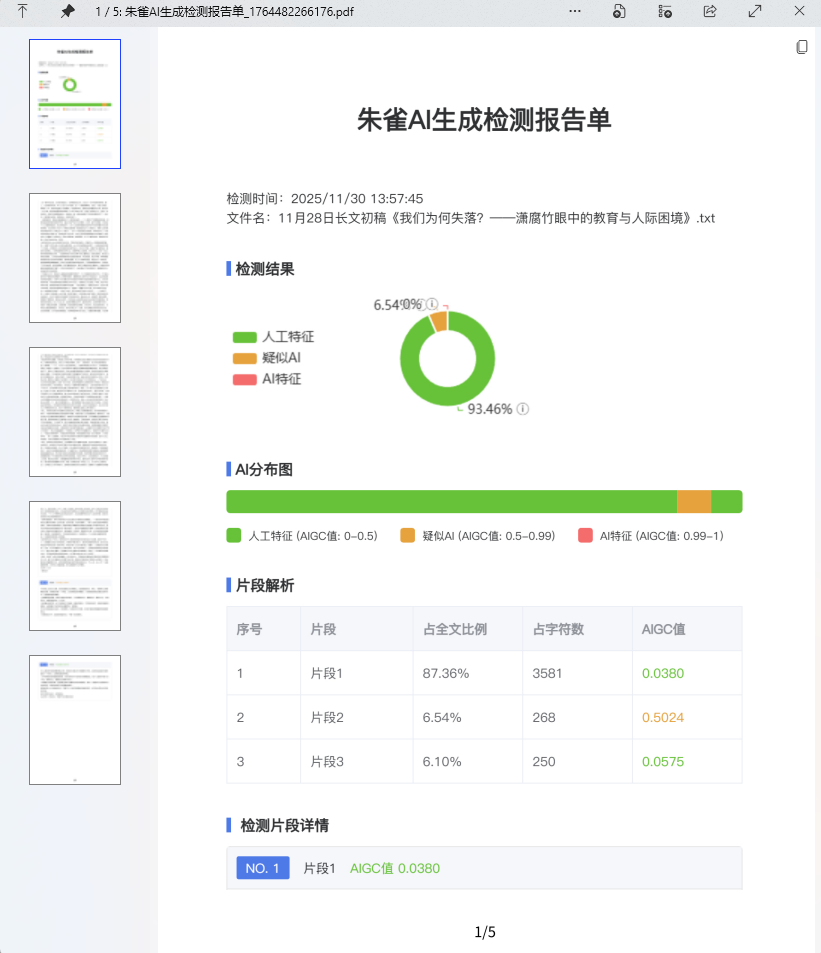Jump to the page 3 thumbnail

[75, 412]
